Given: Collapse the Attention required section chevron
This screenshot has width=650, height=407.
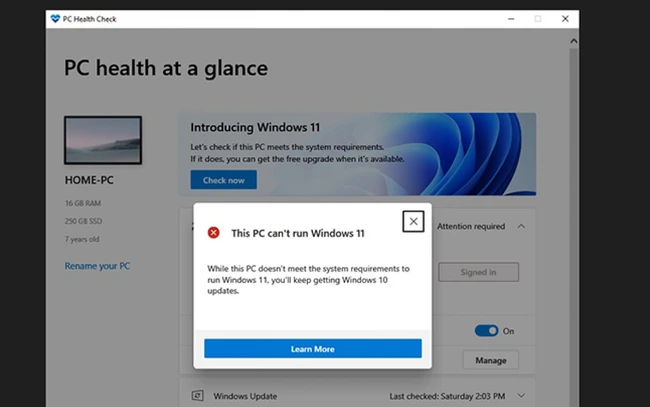Looking at the screenshot, I should click(x=521, y=226).
